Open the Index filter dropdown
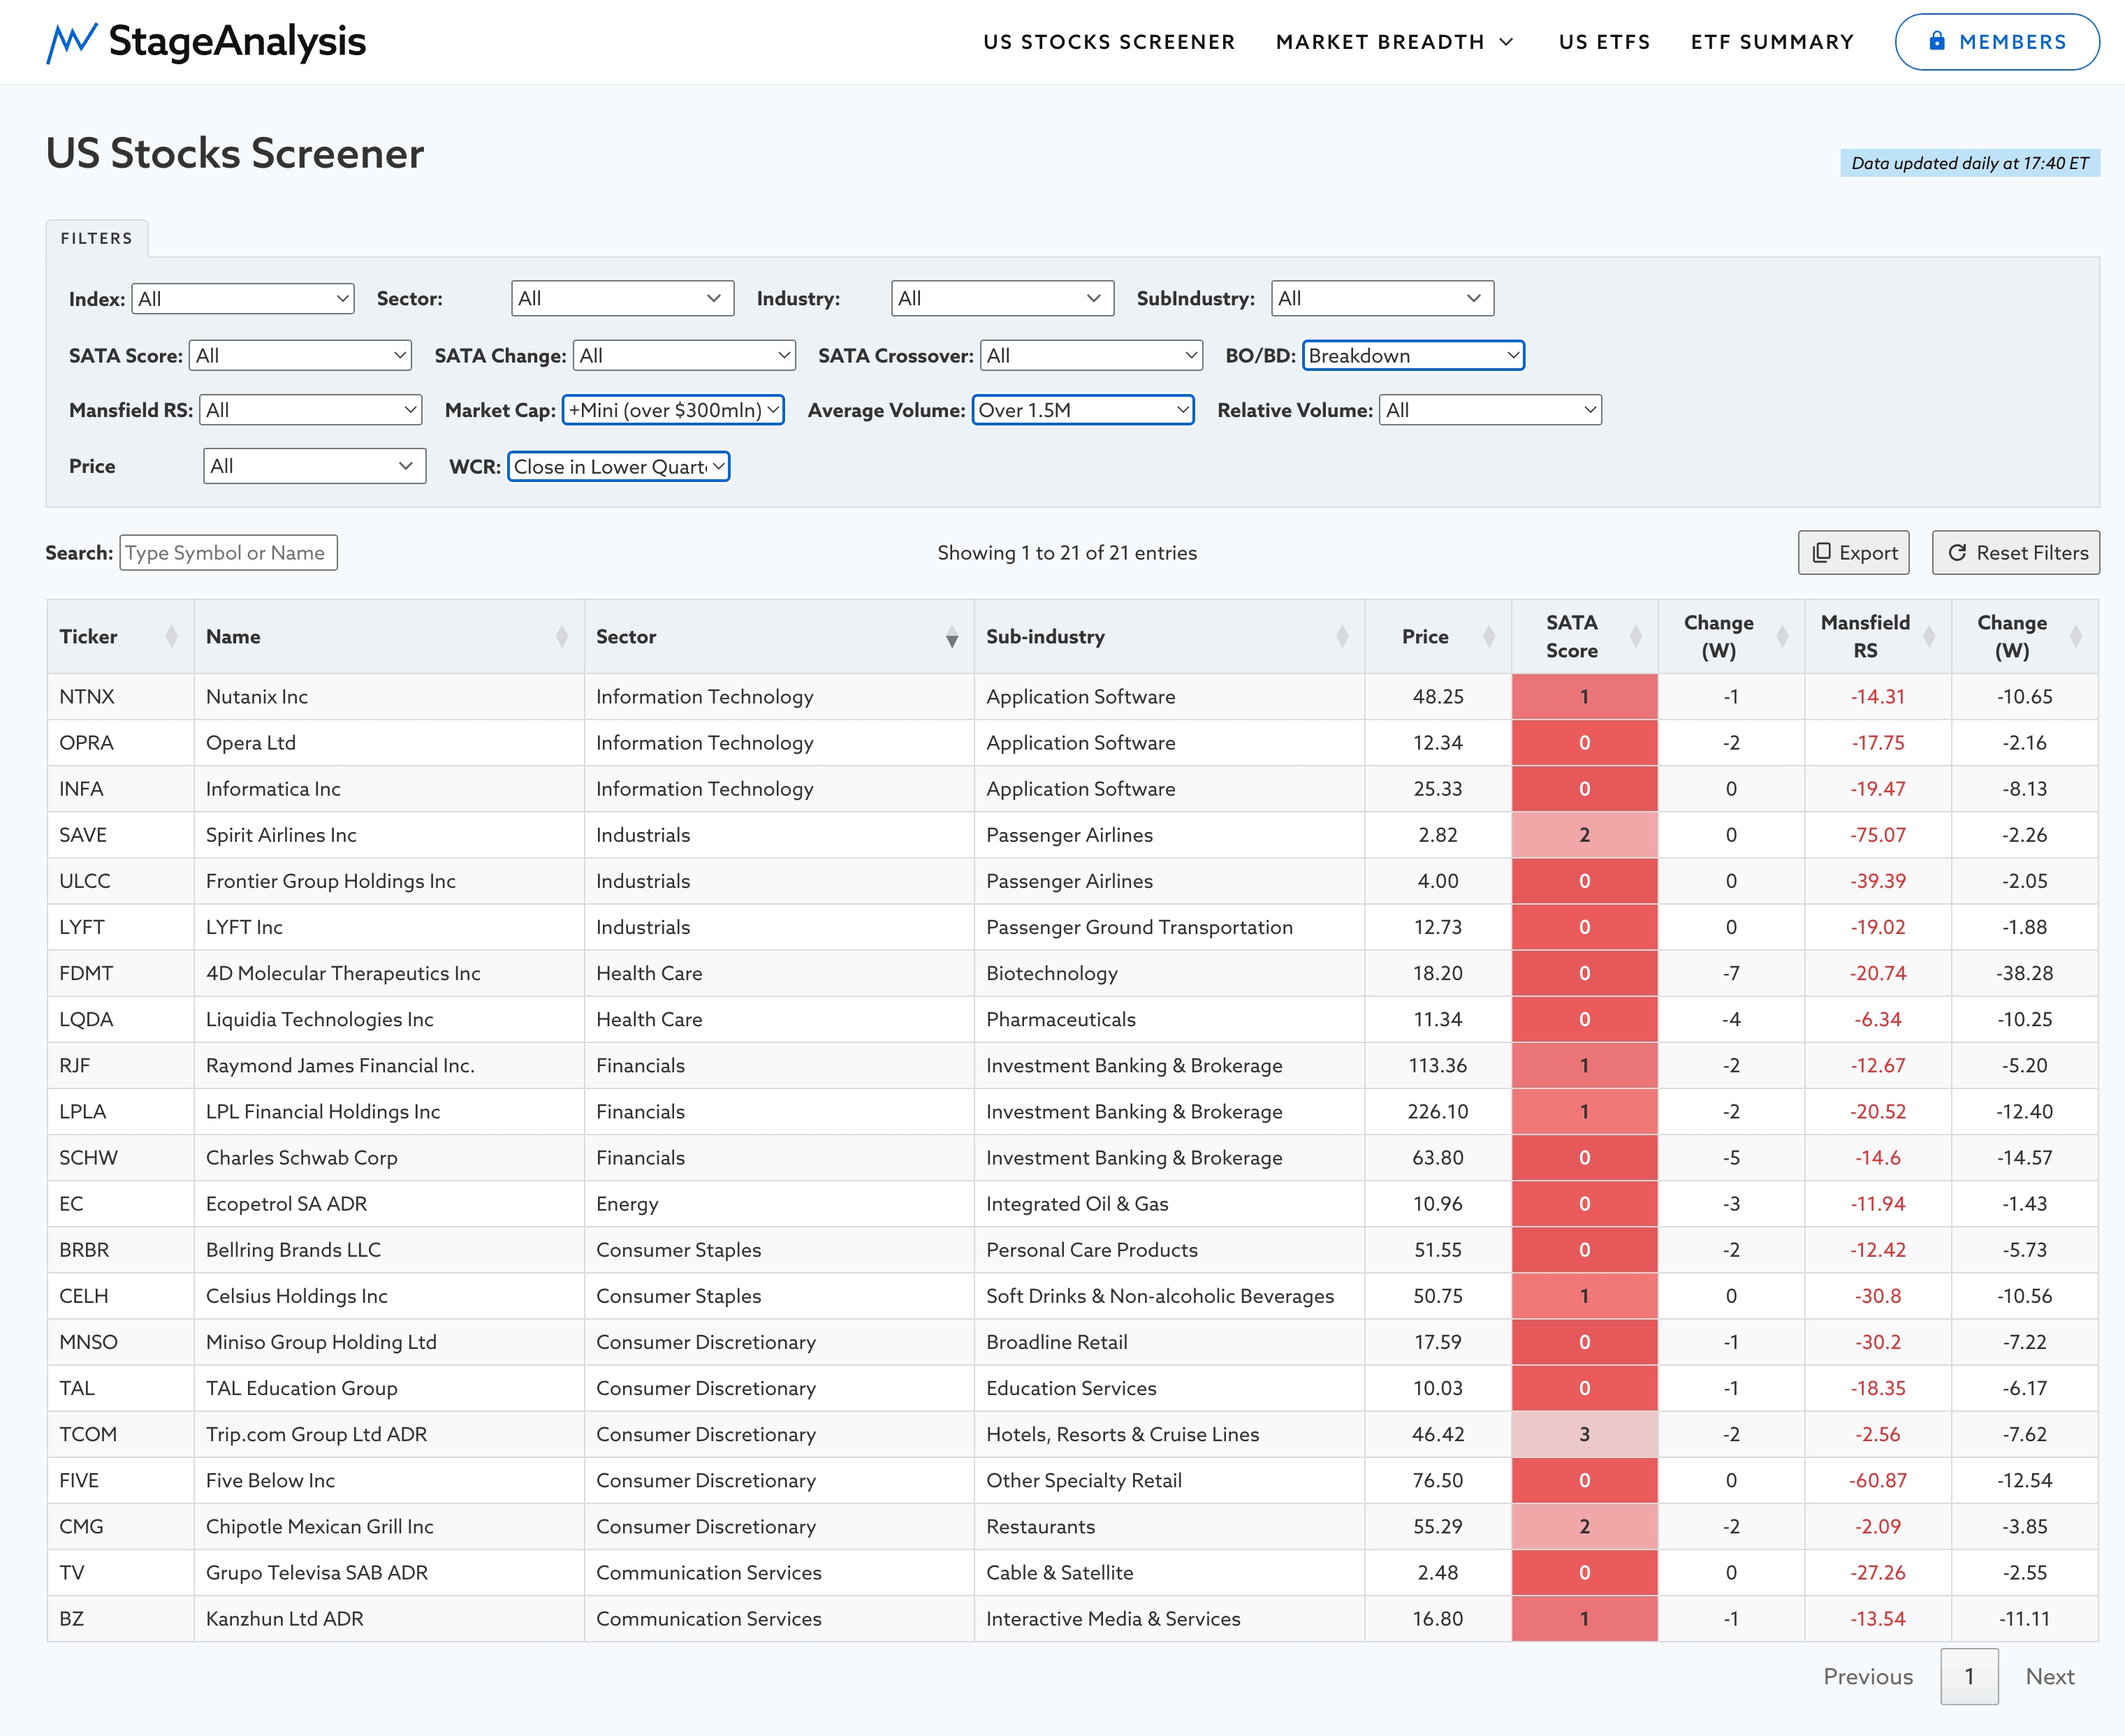 pyautogui.click(x=243, y=298)
